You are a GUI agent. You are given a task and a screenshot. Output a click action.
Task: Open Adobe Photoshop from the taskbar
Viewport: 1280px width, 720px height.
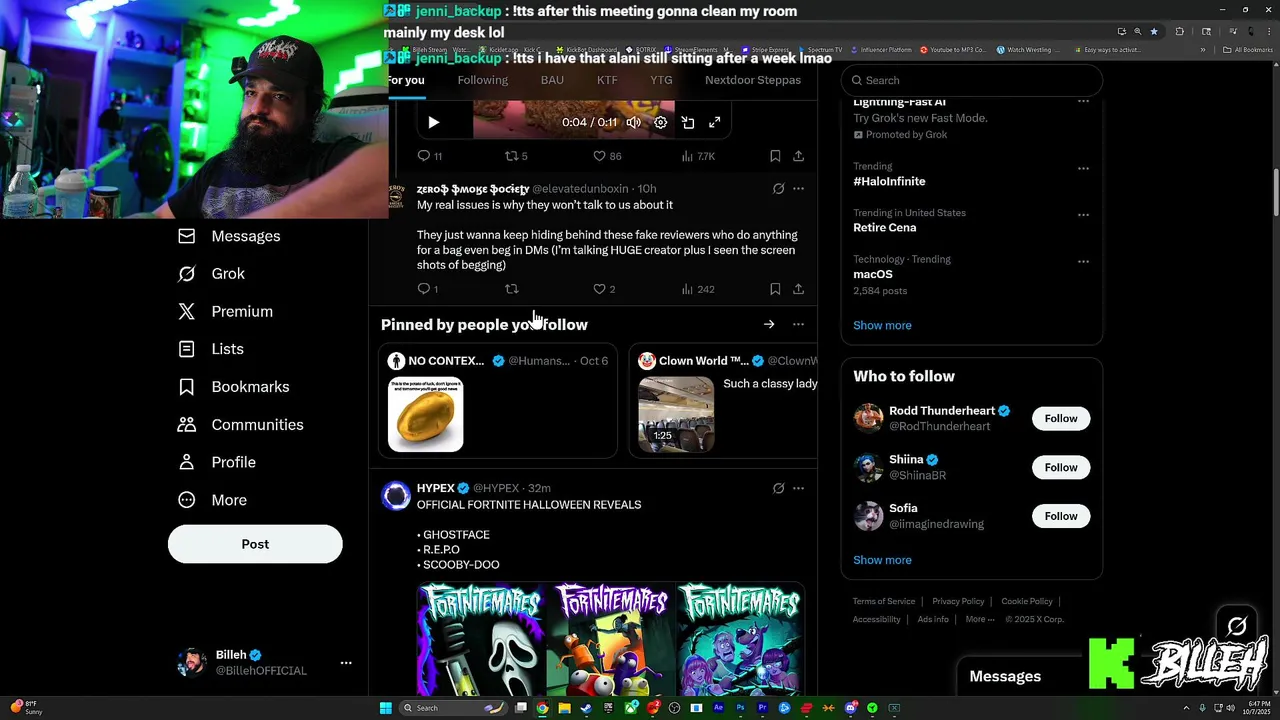coord(740,708)
